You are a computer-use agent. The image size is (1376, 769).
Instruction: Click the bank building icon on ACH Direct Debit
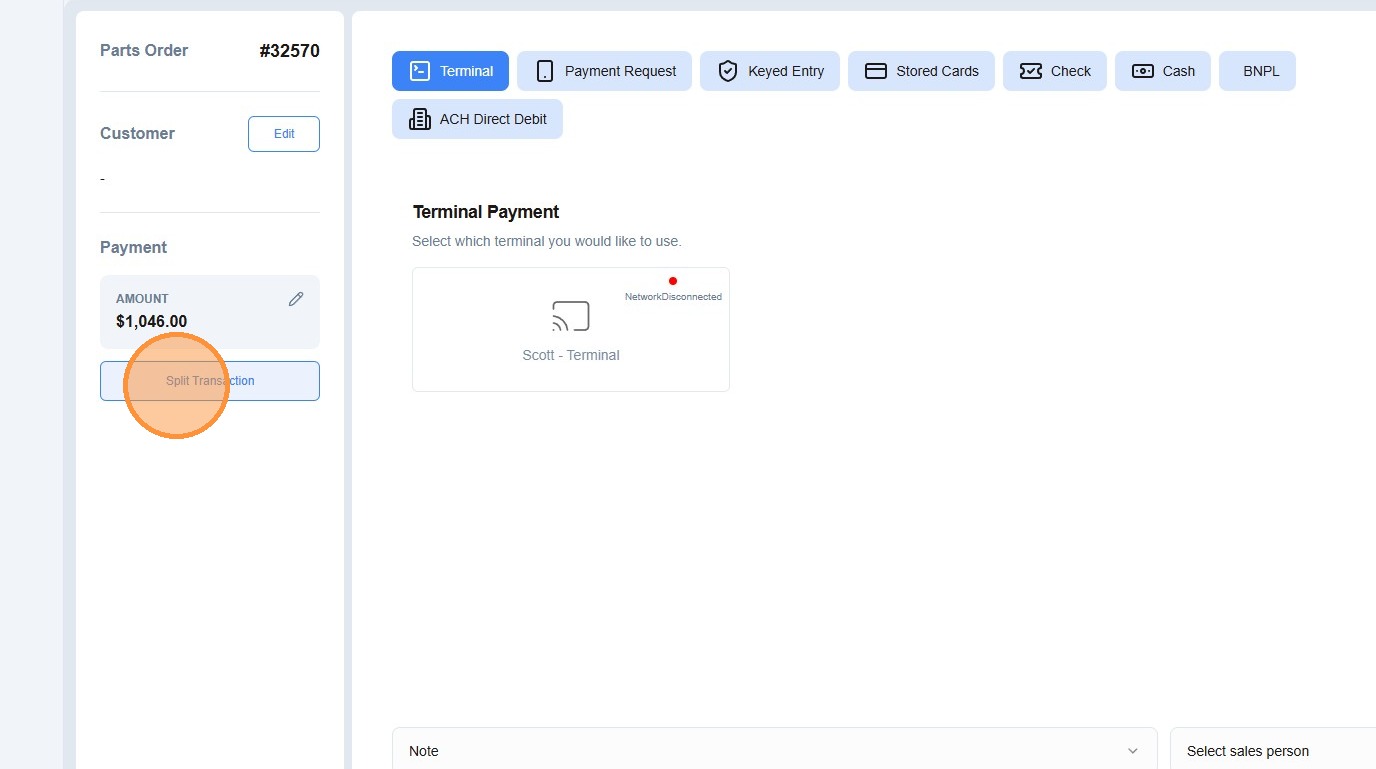[420, 119]
